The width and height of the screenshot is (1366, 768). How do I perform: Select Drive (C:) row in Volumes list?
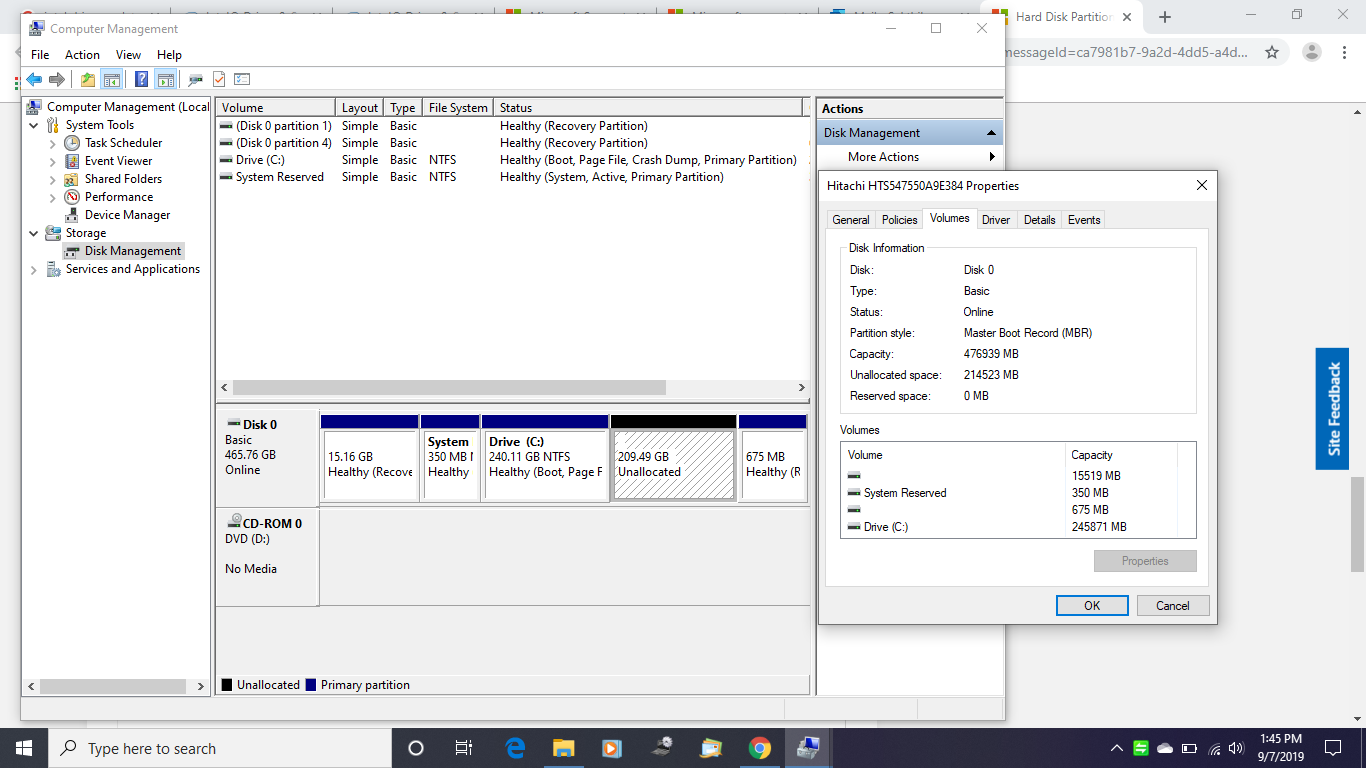[x=1011, y=527]
